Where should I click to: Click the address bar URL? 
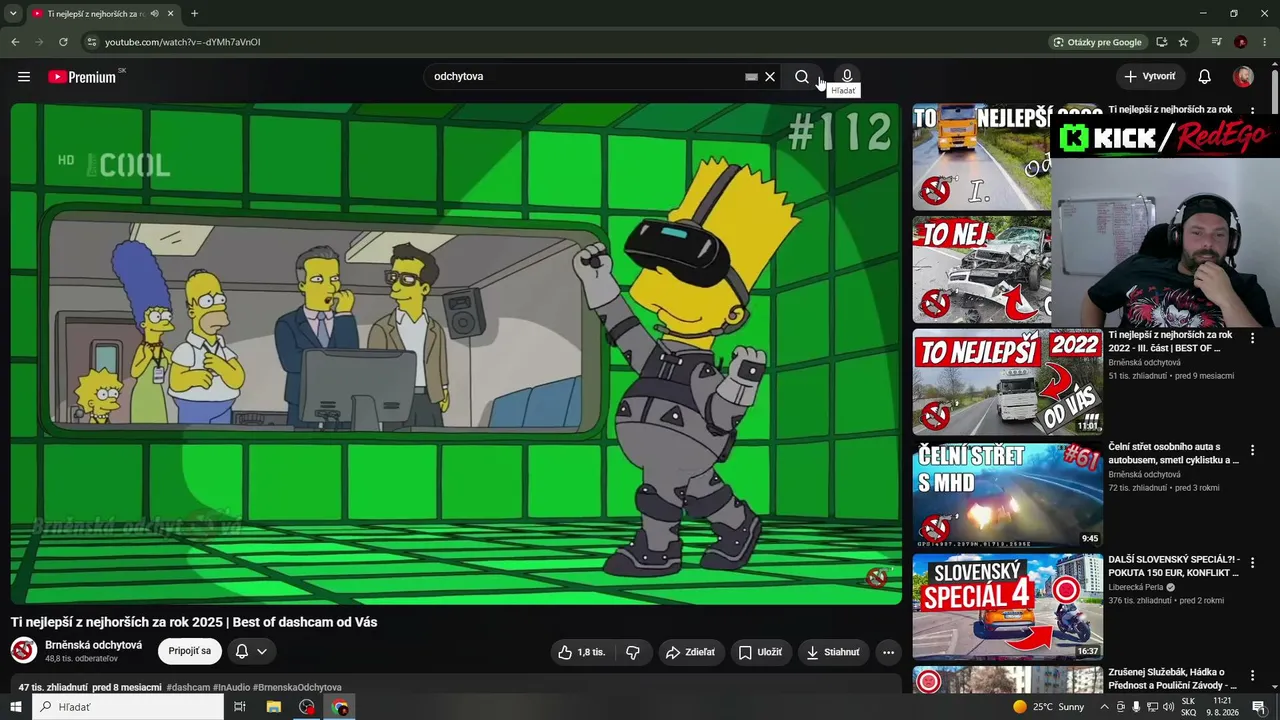pyautogui.click(x=183, y=42)
